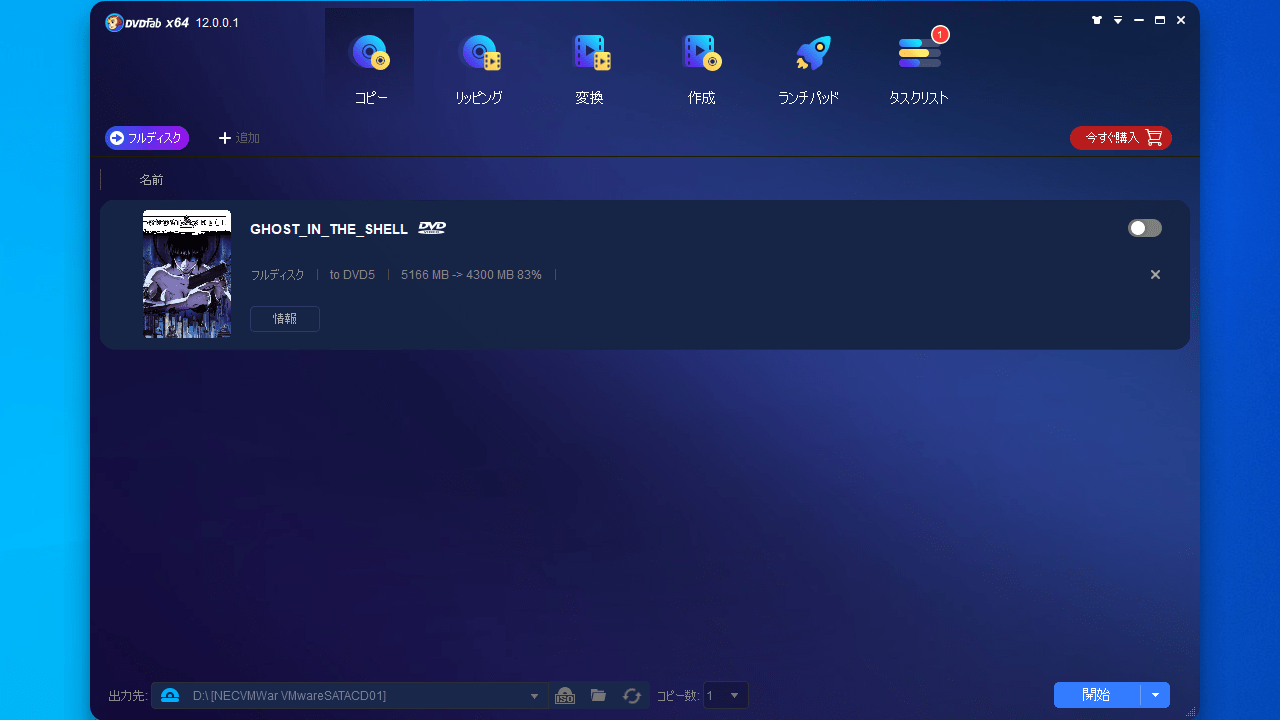The height and width of the screenshot is (720, 1280).
Task: Click the 開始 start button
Action: (x=1097, y=695)
